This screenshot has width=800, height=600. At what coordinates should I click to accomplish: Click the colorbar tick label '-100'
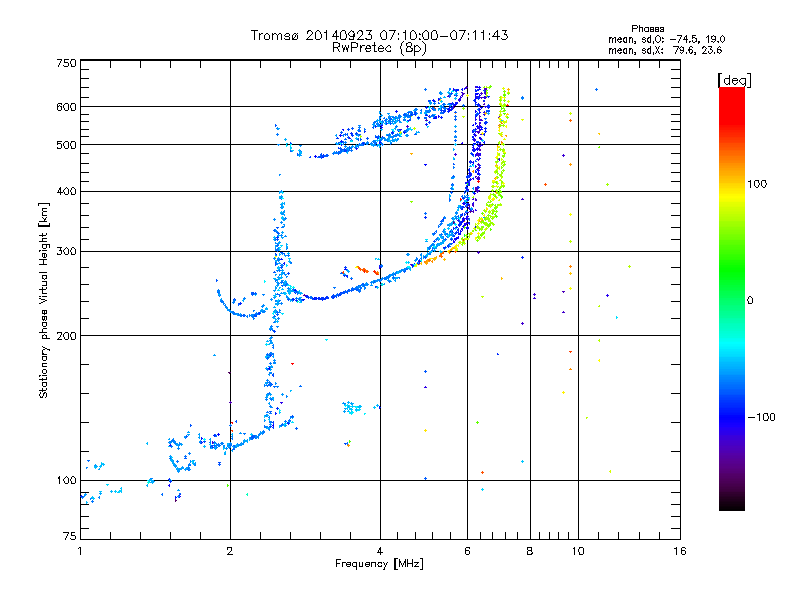[762, 417]
